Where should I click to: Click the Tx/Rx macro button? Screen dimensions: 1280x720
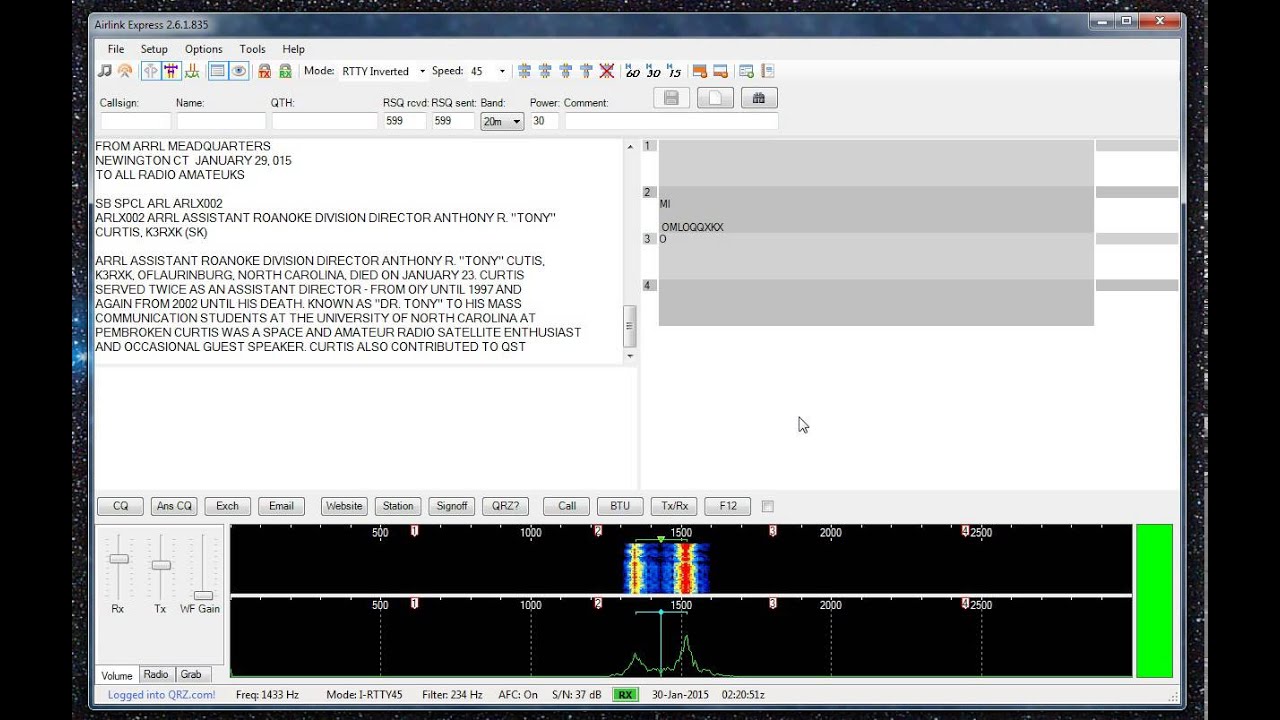[675, 506]
